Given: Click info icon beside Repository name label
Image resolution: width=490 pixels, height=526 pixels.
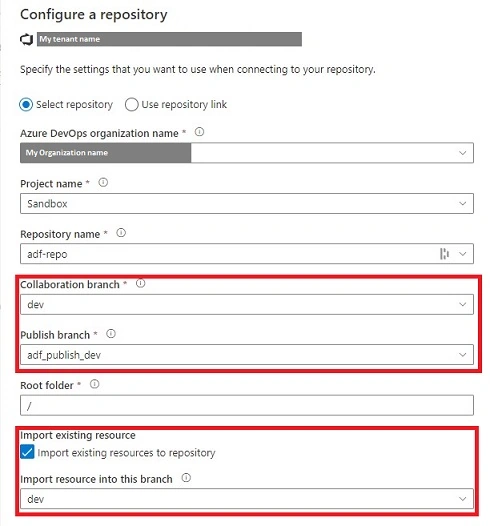Looking at the screenshot, I should click(x=121, y=233).
